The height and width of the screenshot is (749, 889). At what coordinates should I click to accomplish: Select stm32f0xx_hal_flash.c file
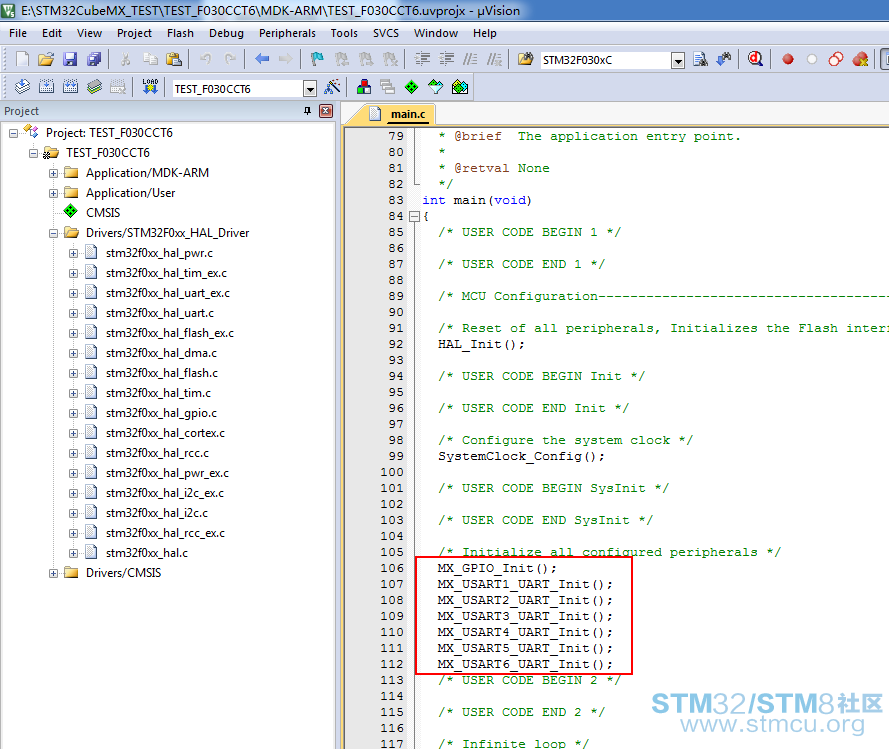(x=162, y=373)
